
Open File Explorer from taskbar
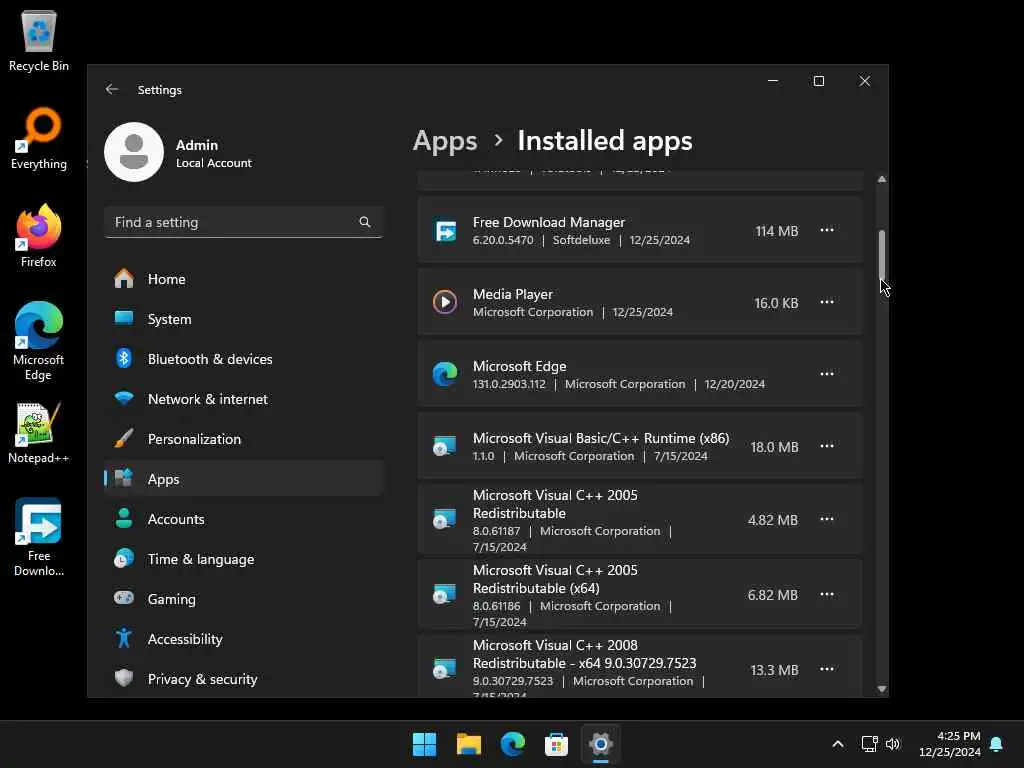click(469, 744)
